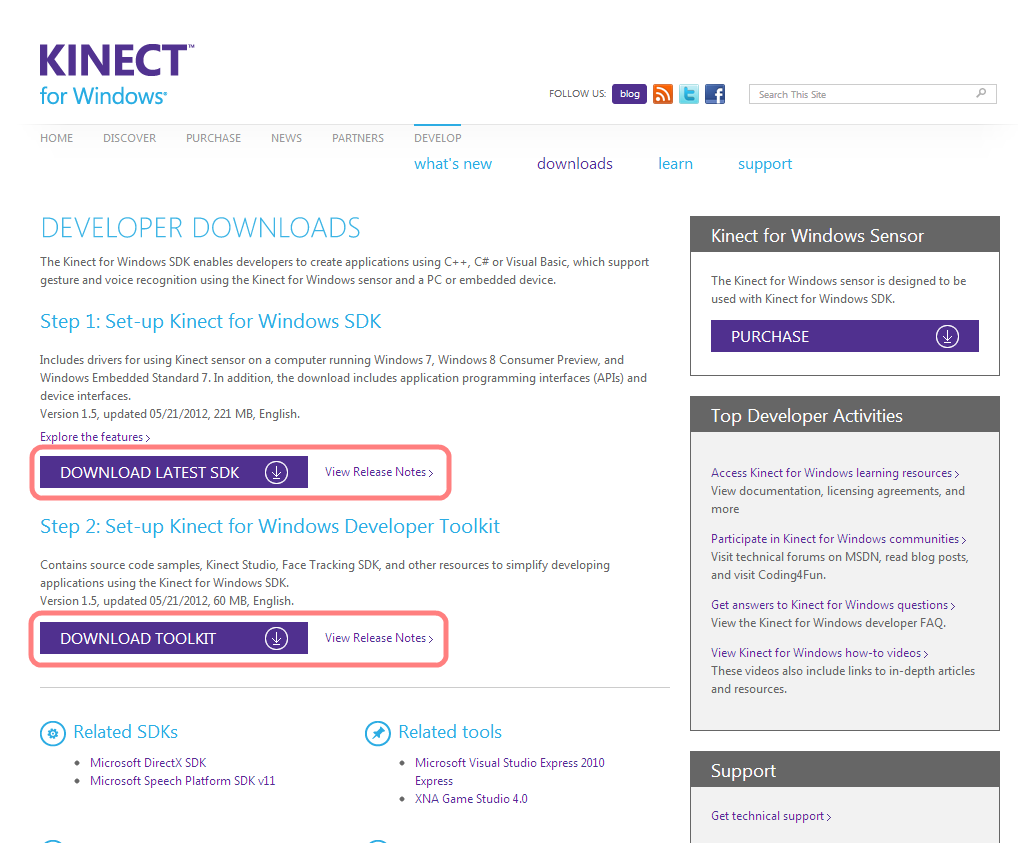This screenshot has height=843, width=1018.
Task: Click the blog icon in the follow bar
Action: (x=628, y=93)
